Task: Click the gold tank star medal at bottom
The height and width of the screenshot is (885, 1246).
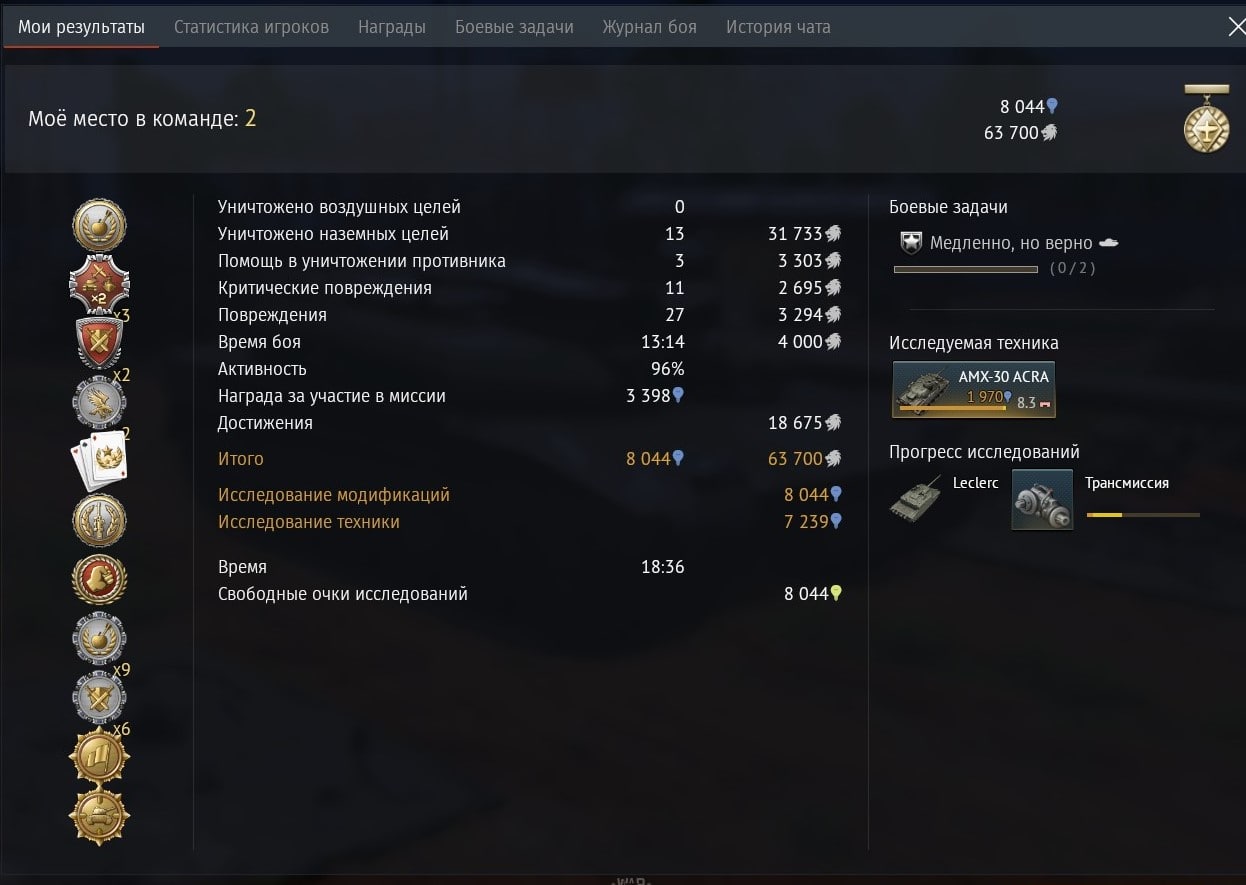Action: (x=99, y=817)
